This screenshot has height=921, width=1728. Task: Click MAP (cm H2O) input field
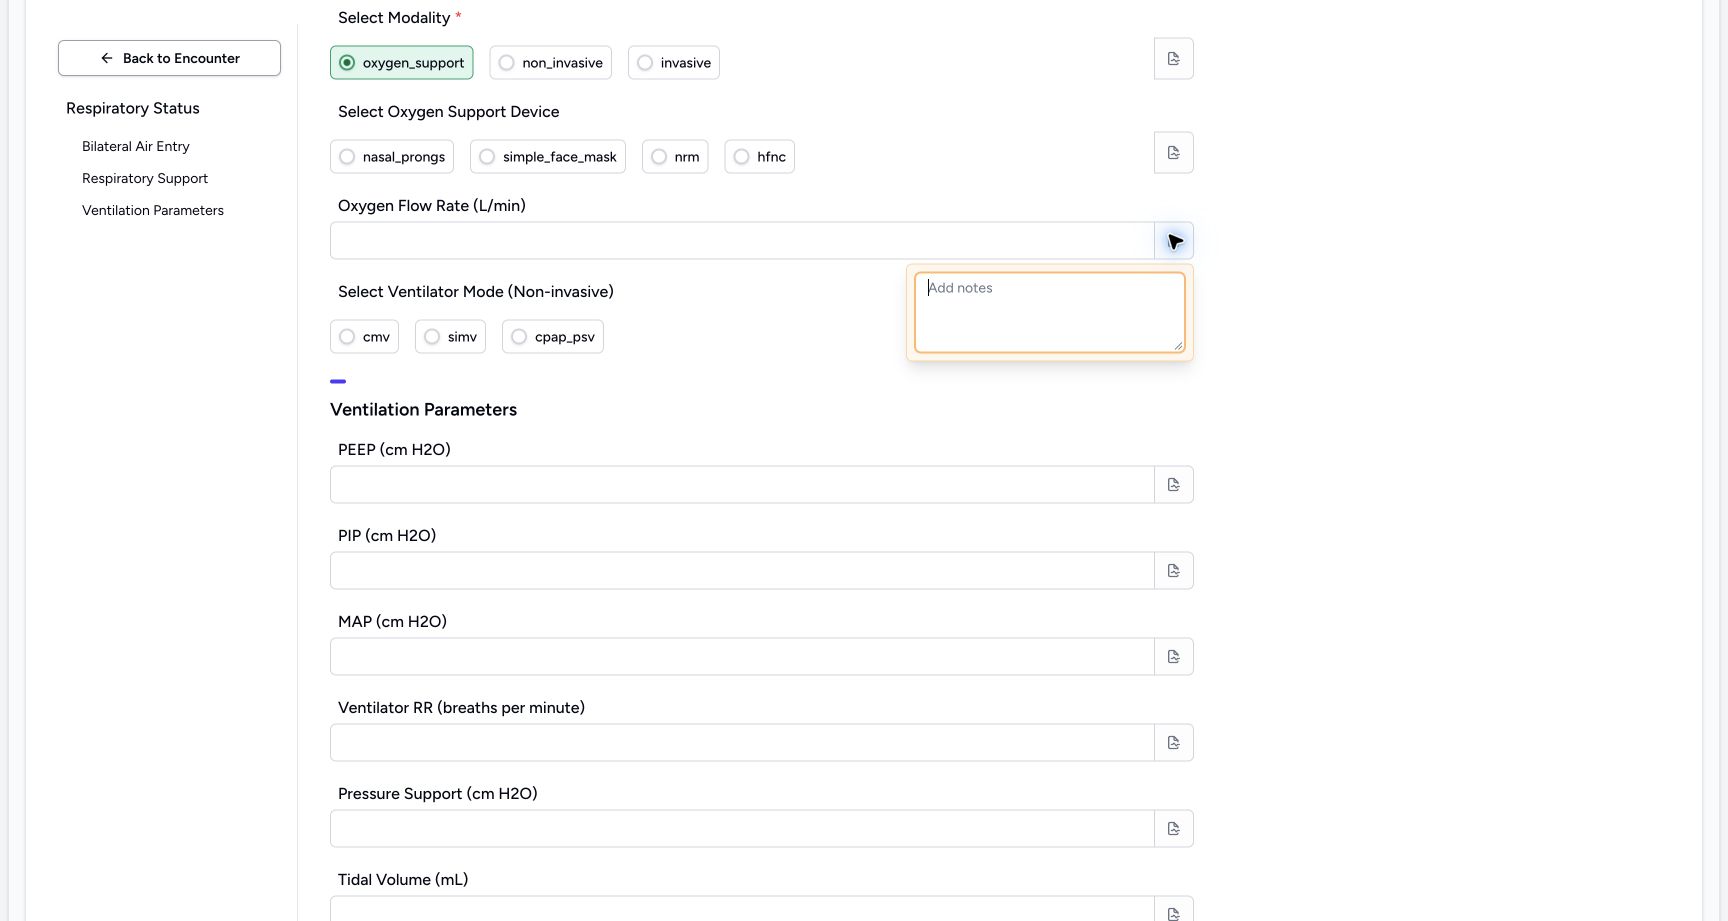tap(742, 657)
